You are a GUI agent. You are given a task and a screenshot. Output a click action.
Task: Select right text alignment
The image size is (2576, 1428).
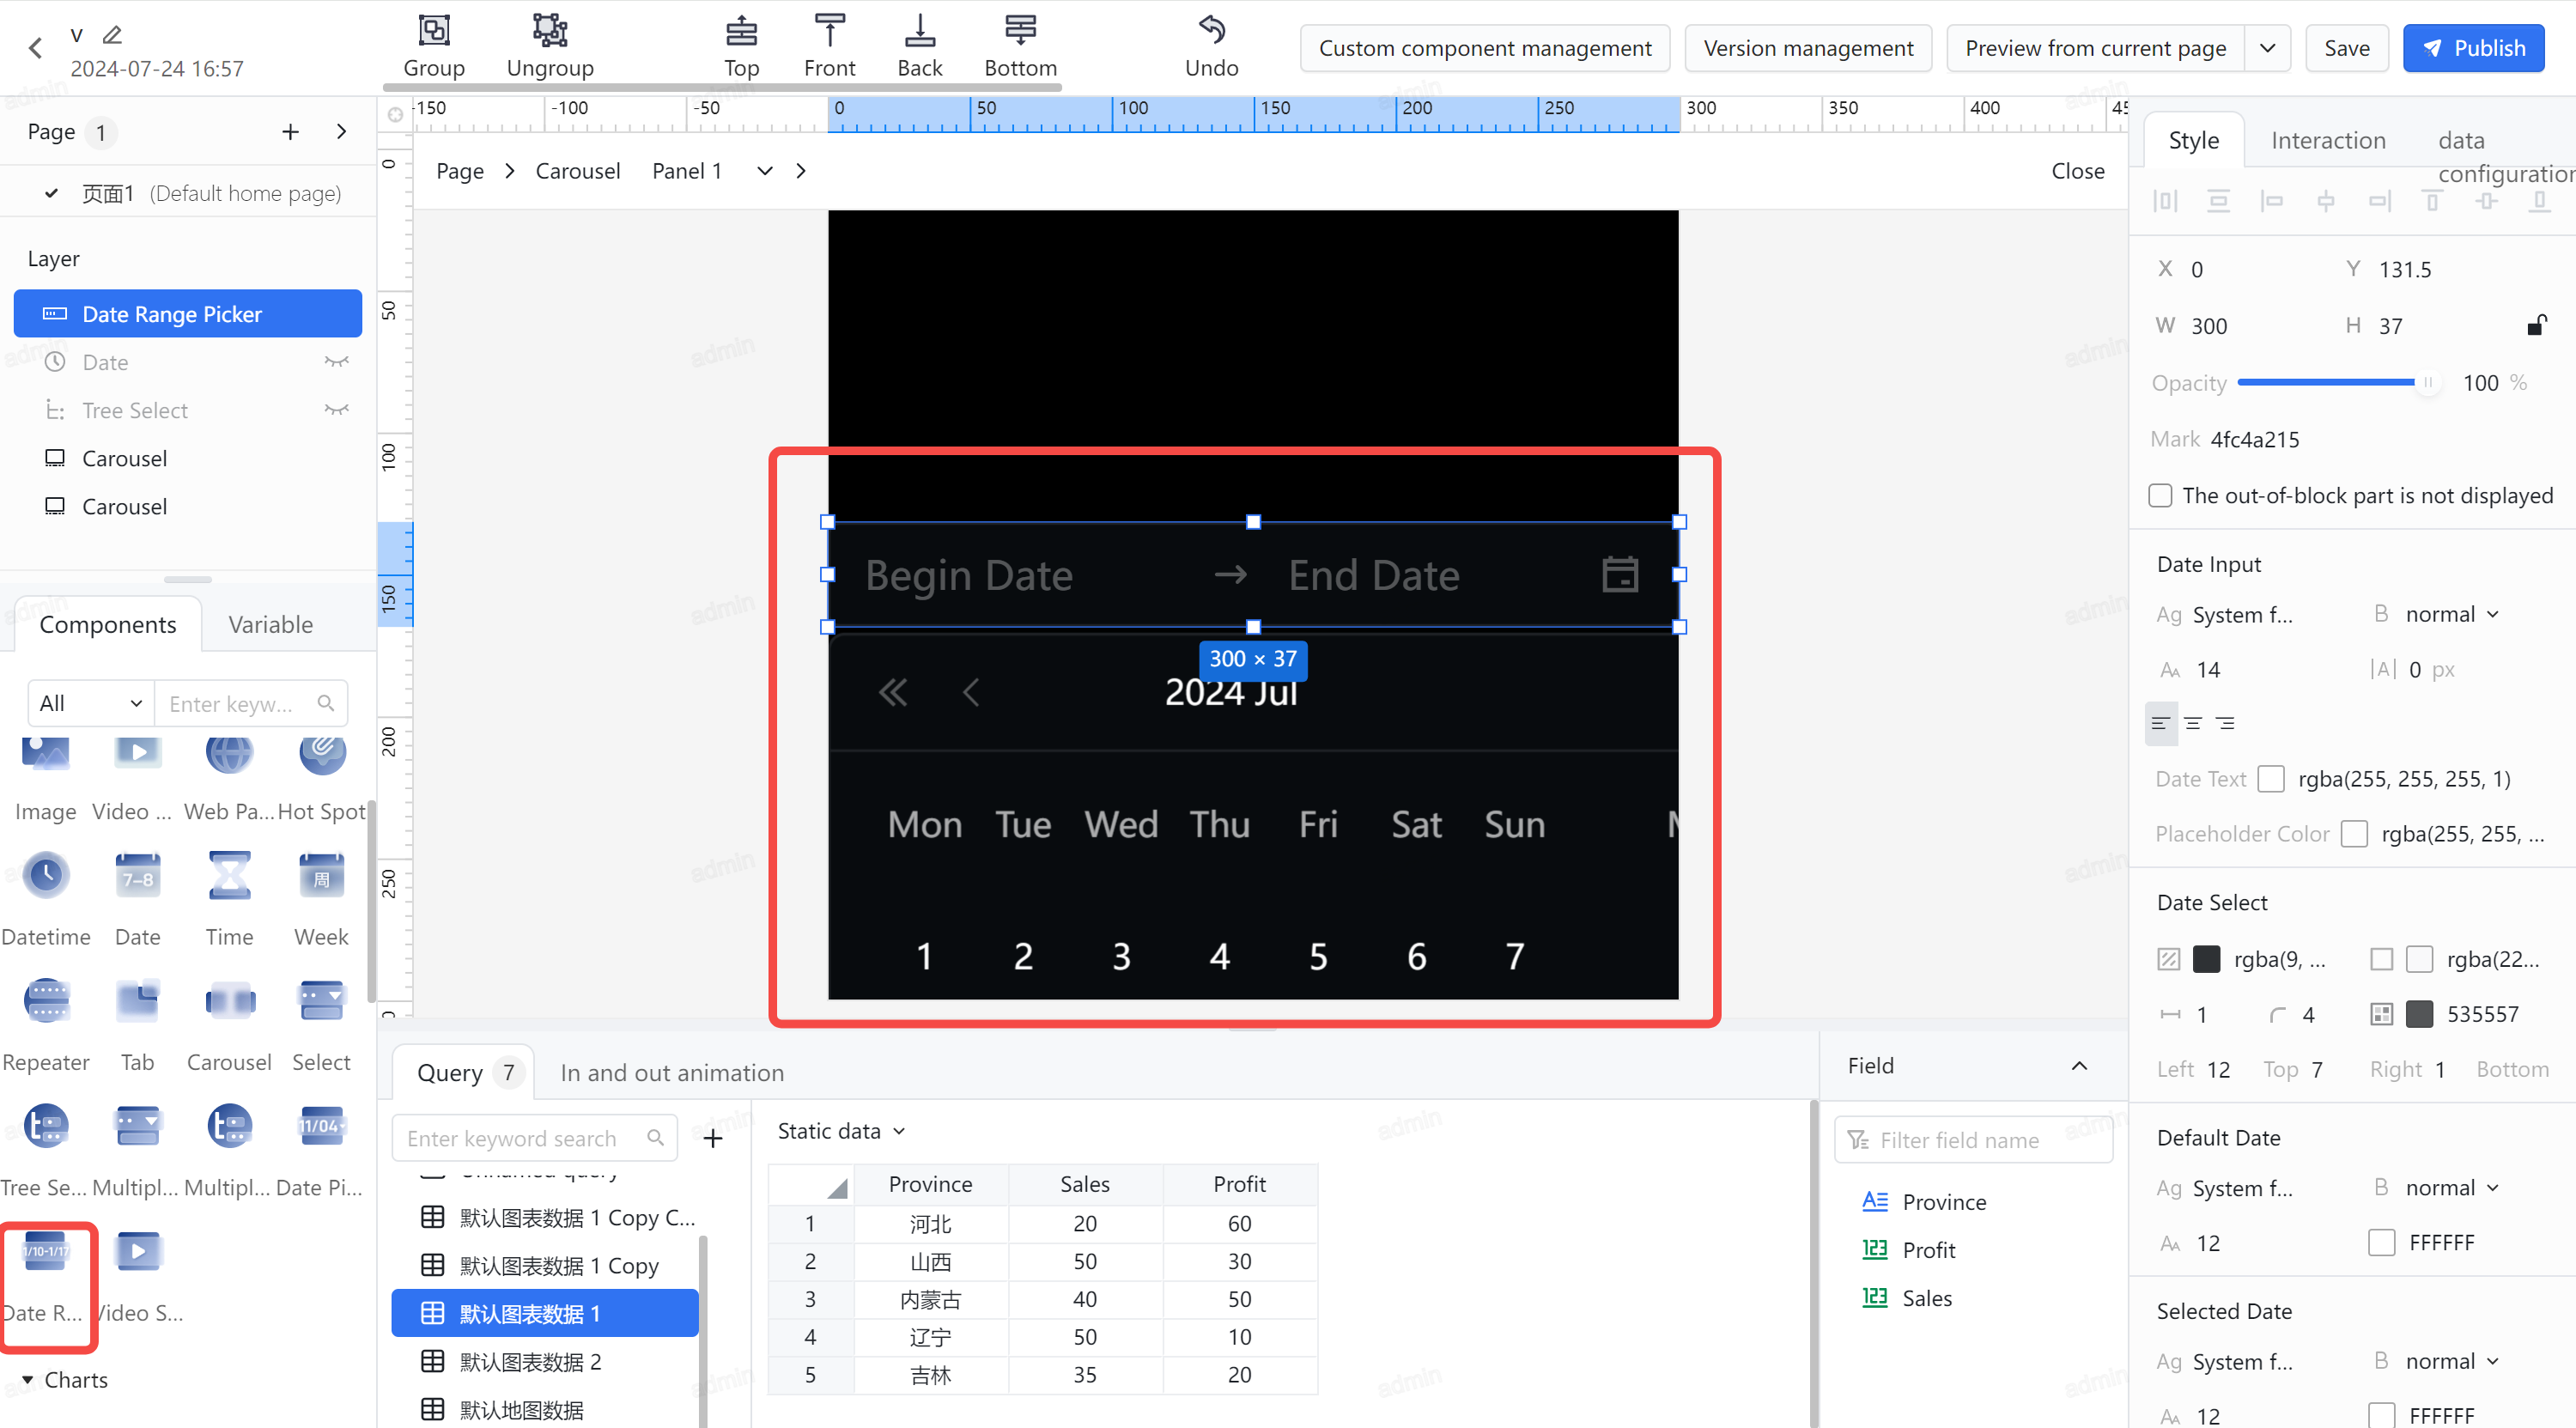pyautogui.click(x=2225, y=723)
